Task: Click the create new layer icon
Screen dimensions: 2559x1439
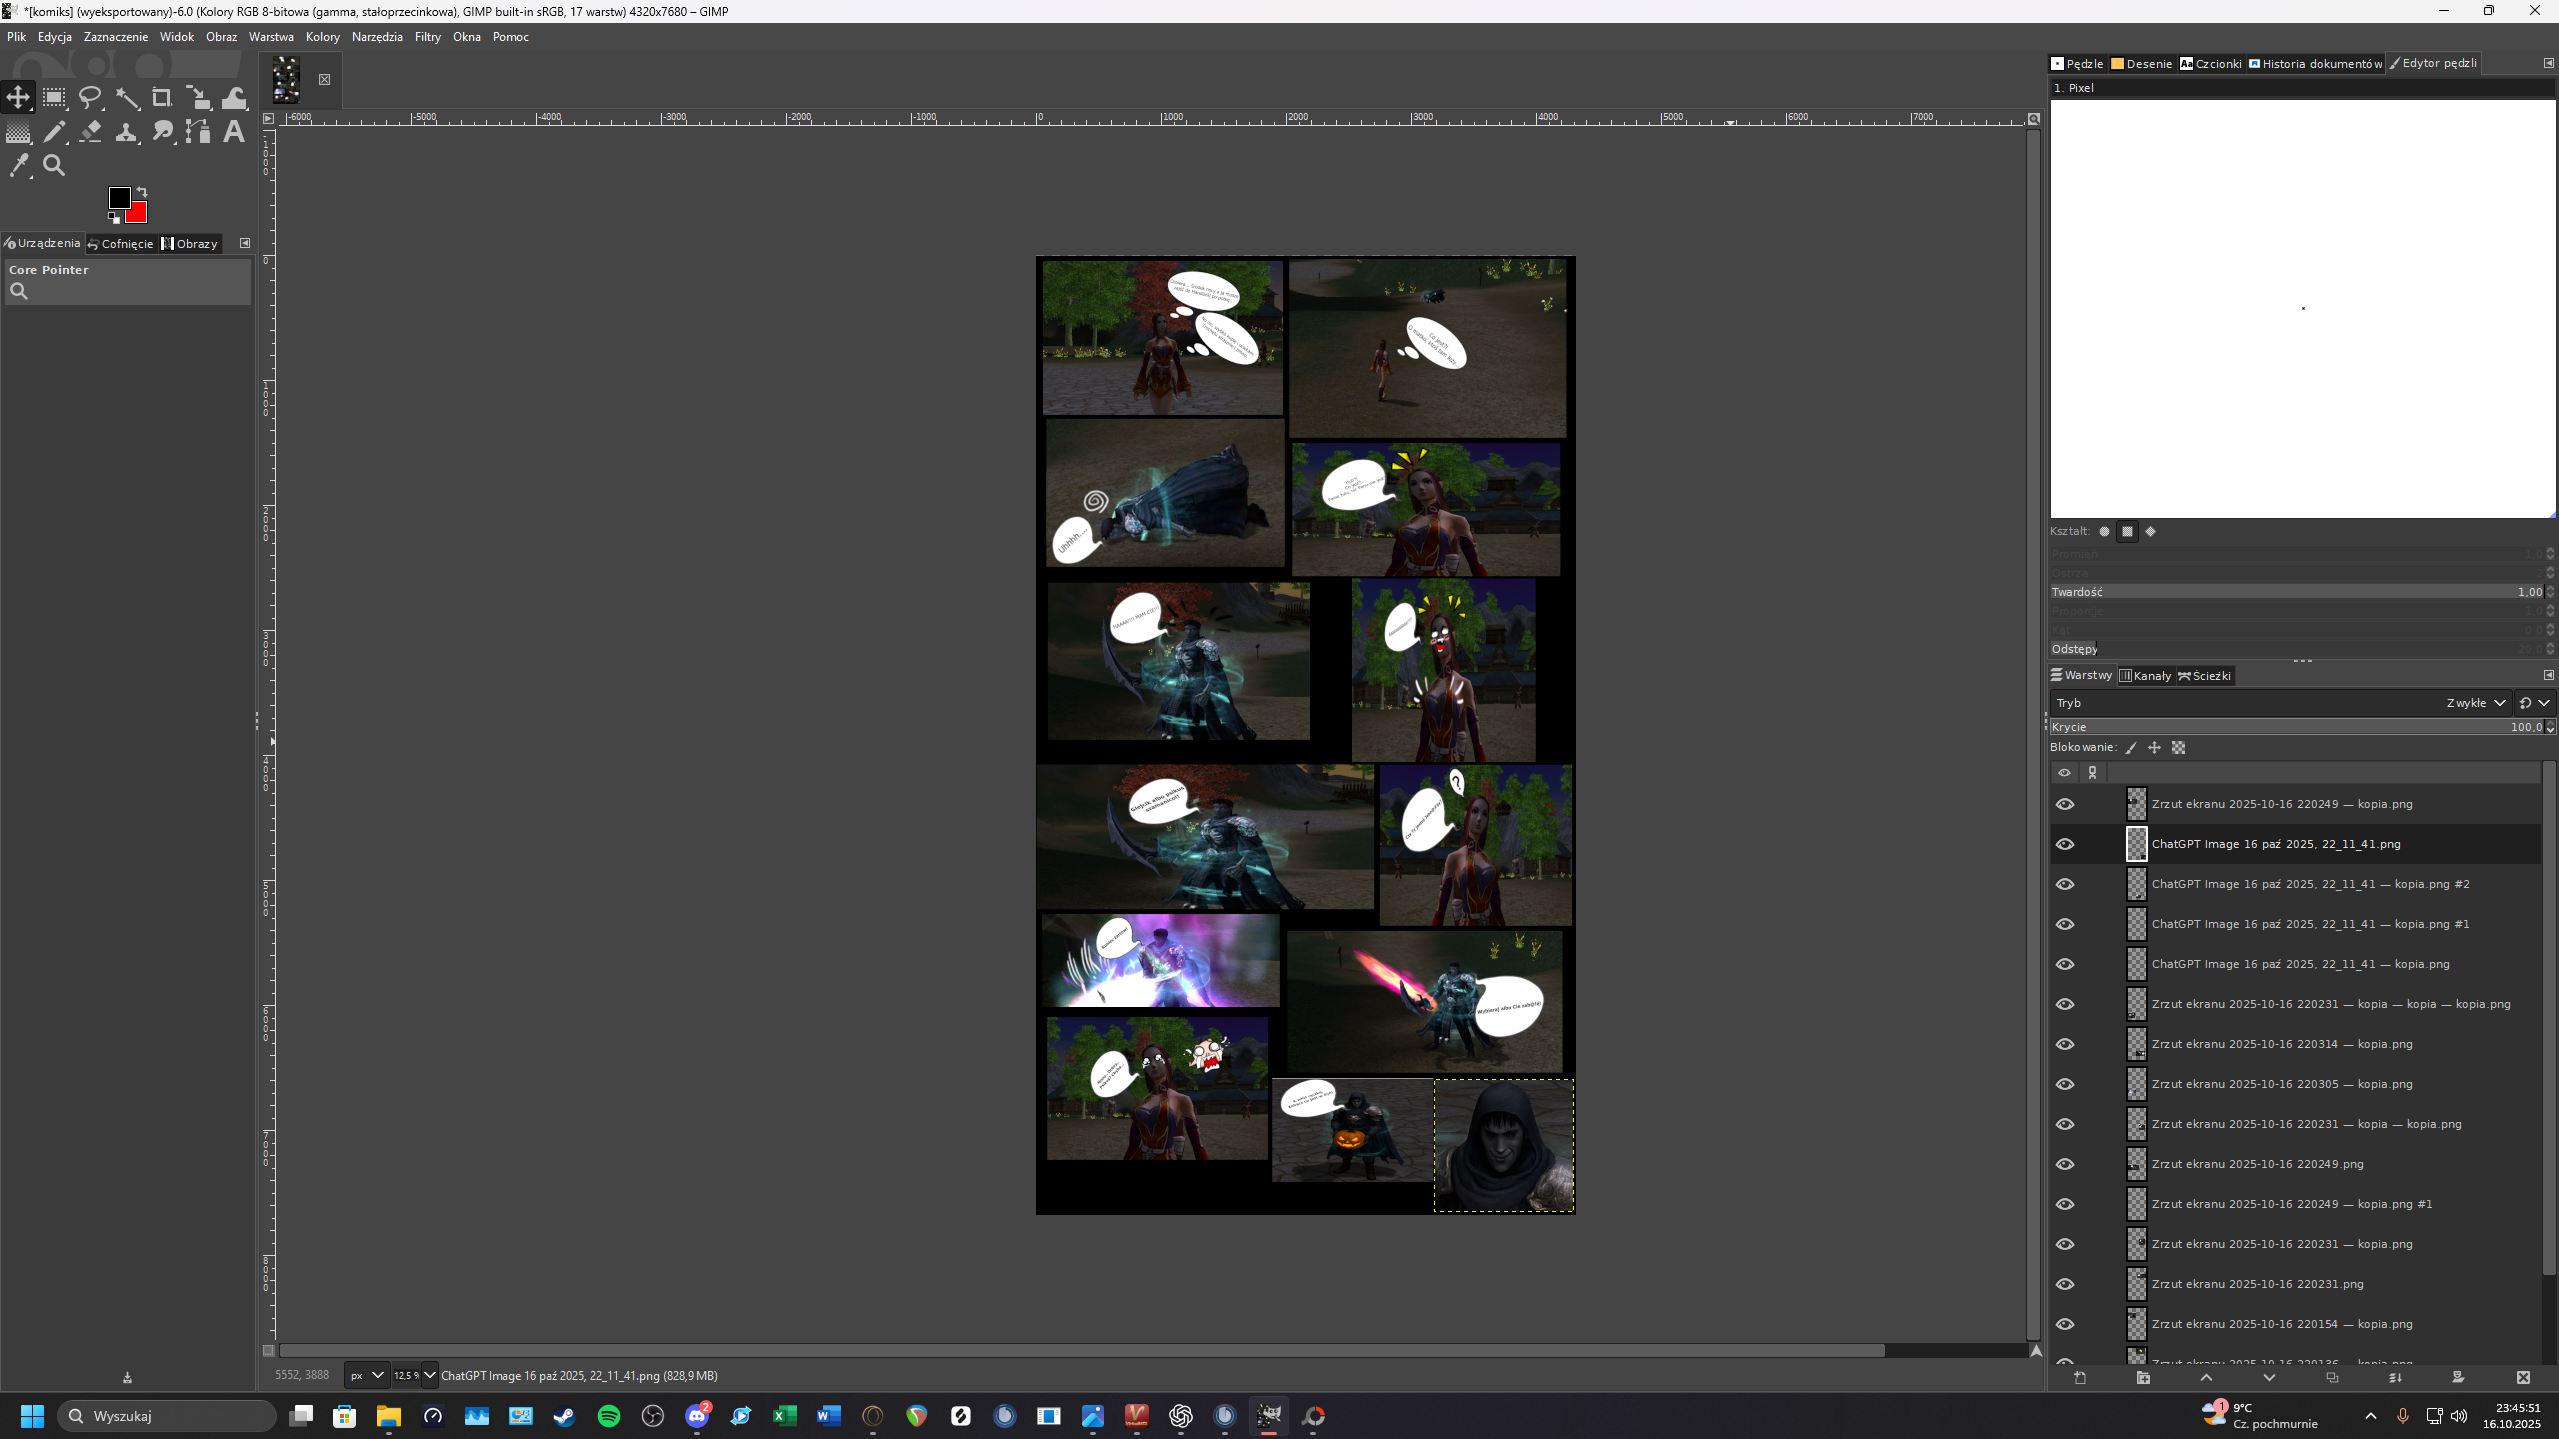Action: coord(2080,1378)
